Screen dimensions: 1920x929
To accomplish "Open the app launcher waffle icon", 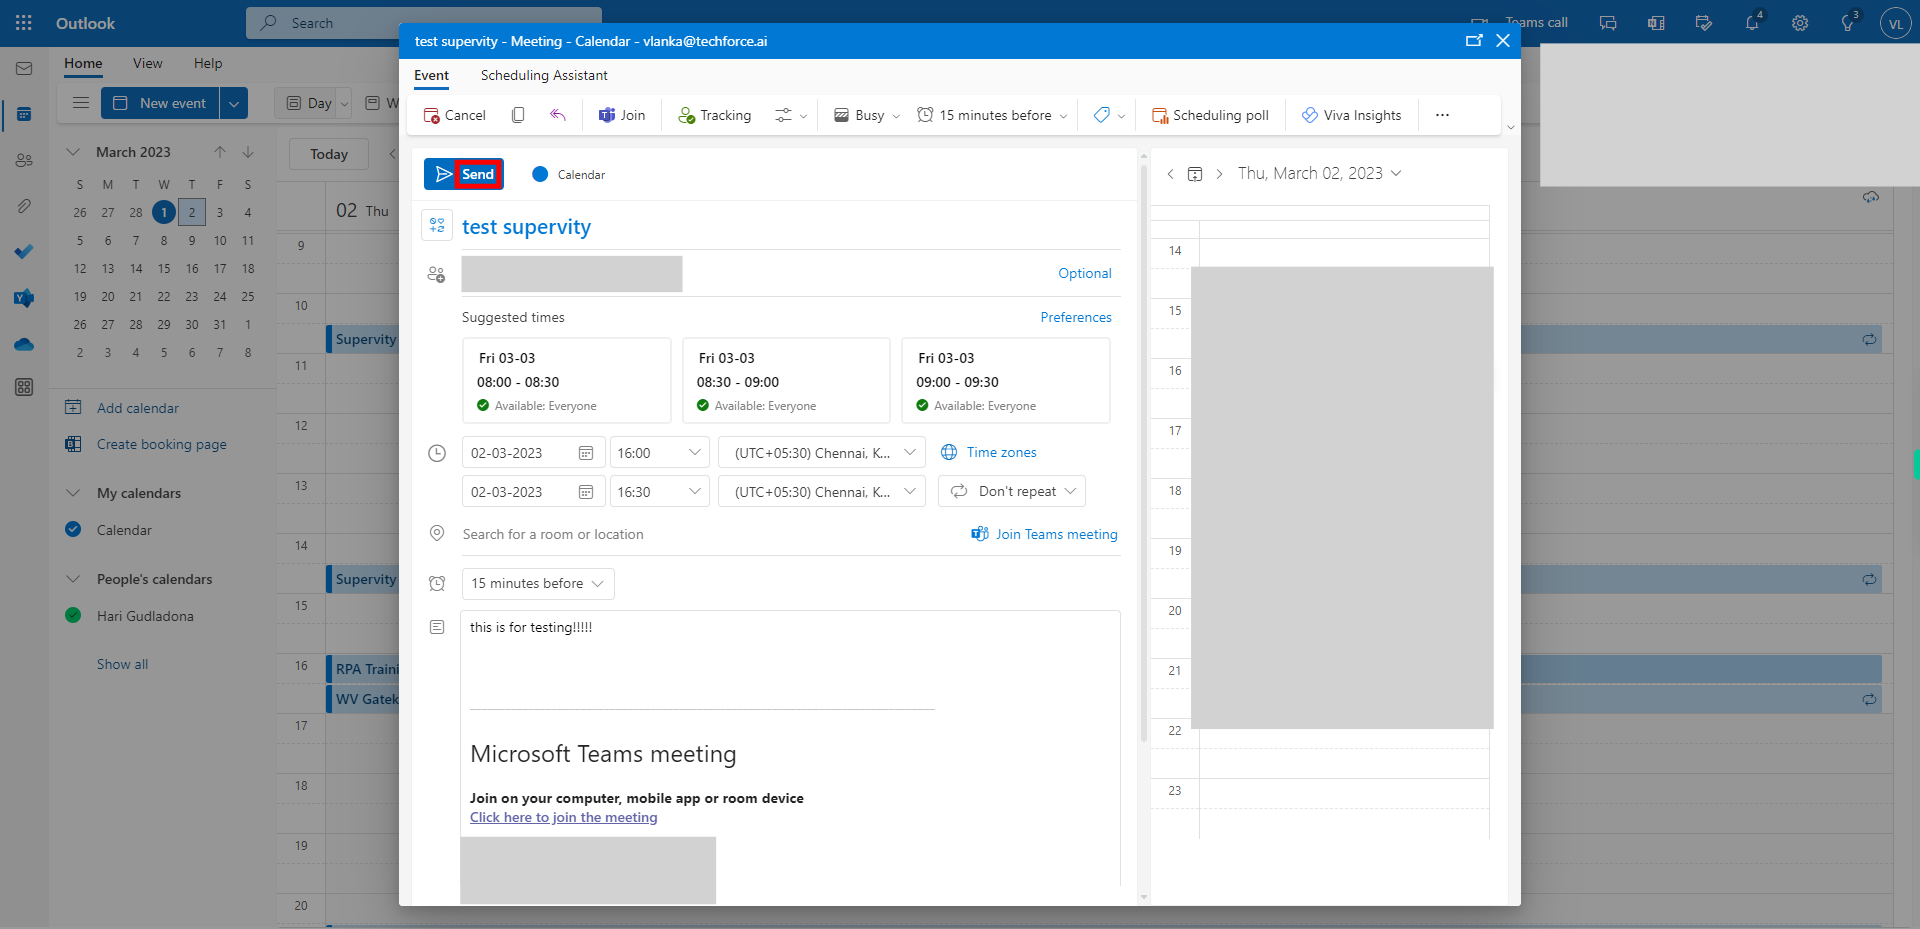I will [24, 22].
